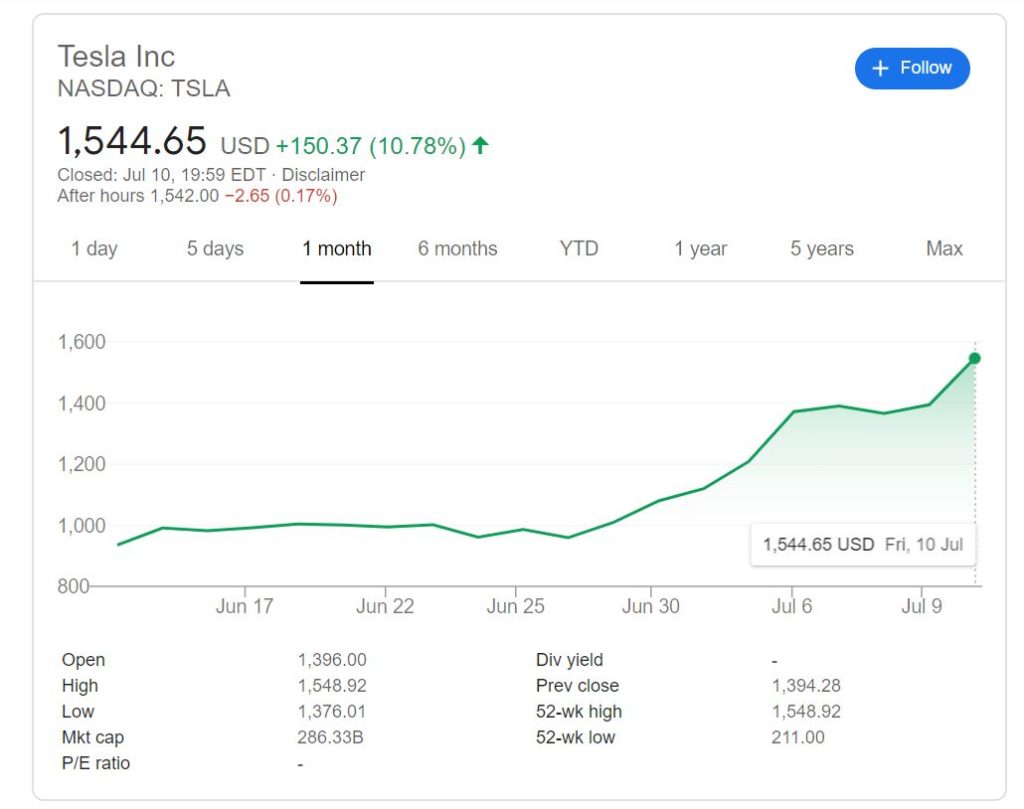Click the 52-wk low label

[575, 737]
